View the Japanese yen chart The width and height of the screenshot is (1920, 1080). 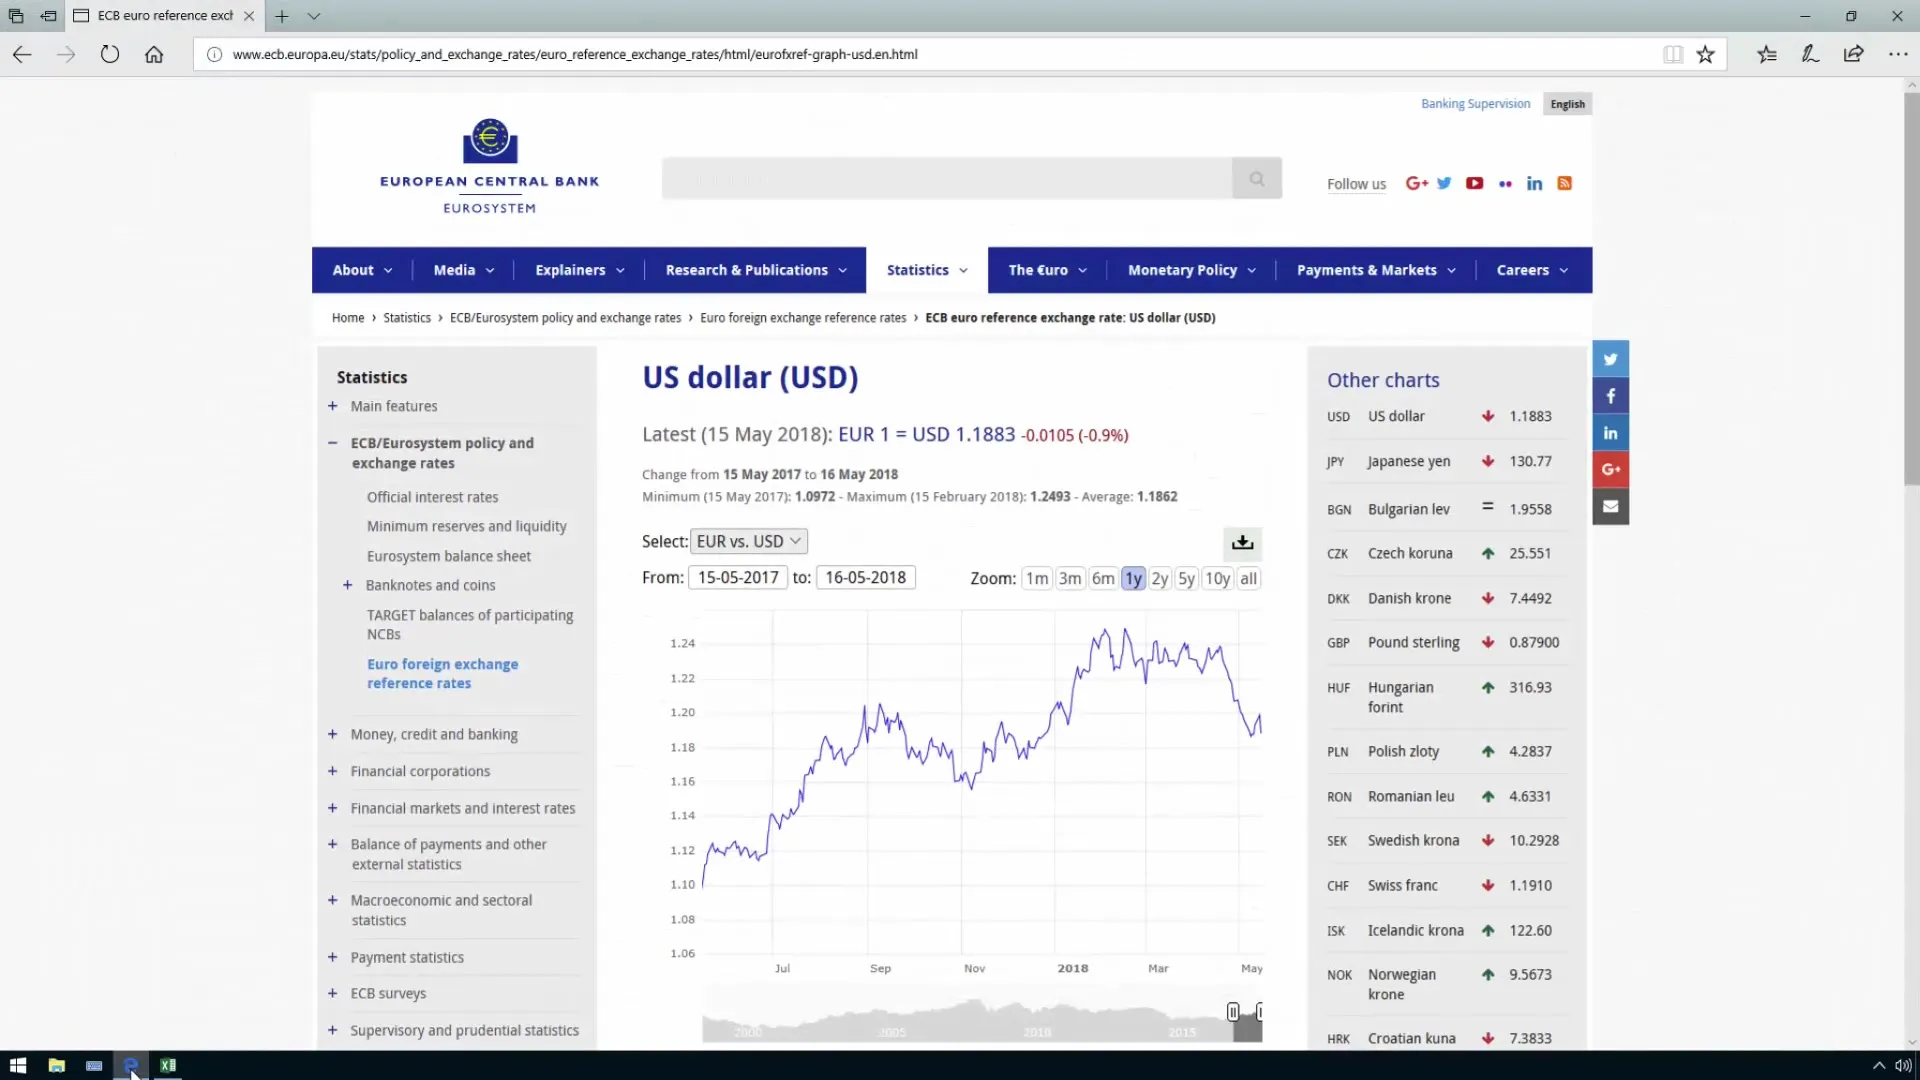click(x=1408, y=461)
